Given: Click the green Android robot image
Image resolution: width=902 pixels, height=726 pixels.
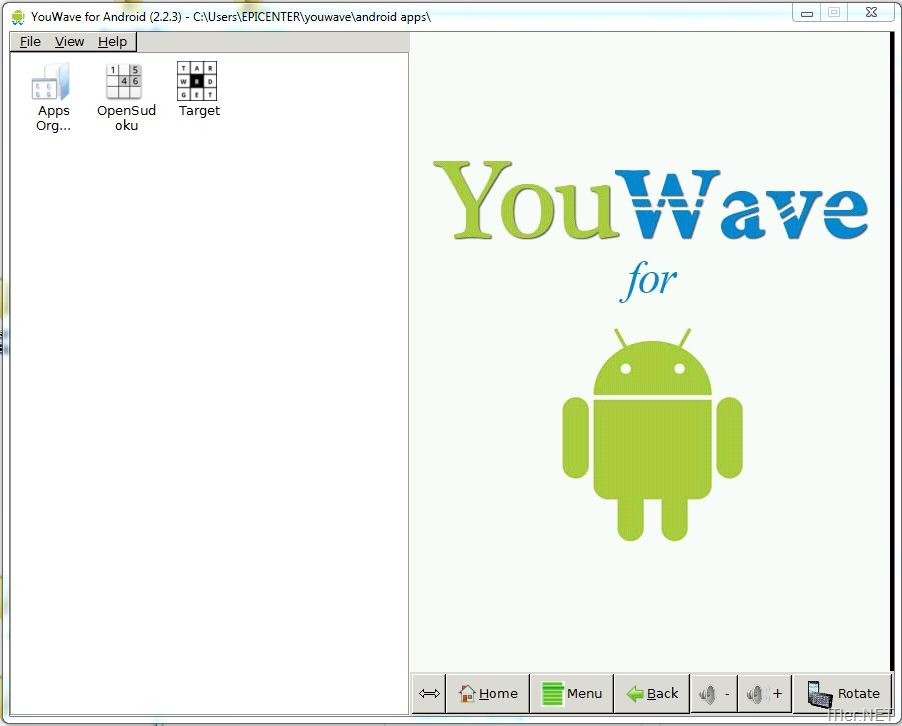Looking at the screenshot, I should point(652,435).
